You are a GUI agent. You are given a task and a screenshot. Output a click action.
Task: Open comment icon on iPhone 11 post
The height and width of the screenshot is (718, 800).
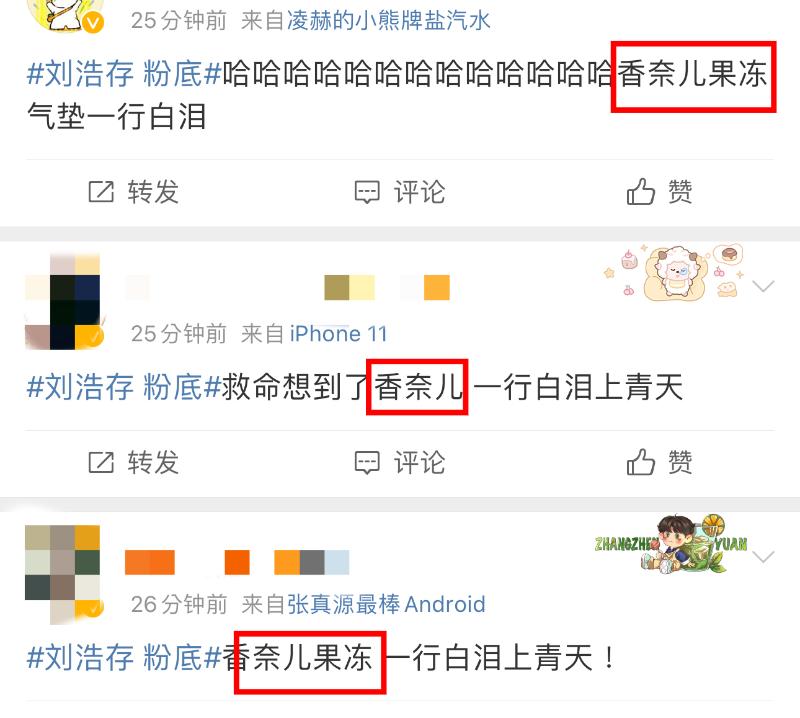pyautogui.click(x=367, y=463)
